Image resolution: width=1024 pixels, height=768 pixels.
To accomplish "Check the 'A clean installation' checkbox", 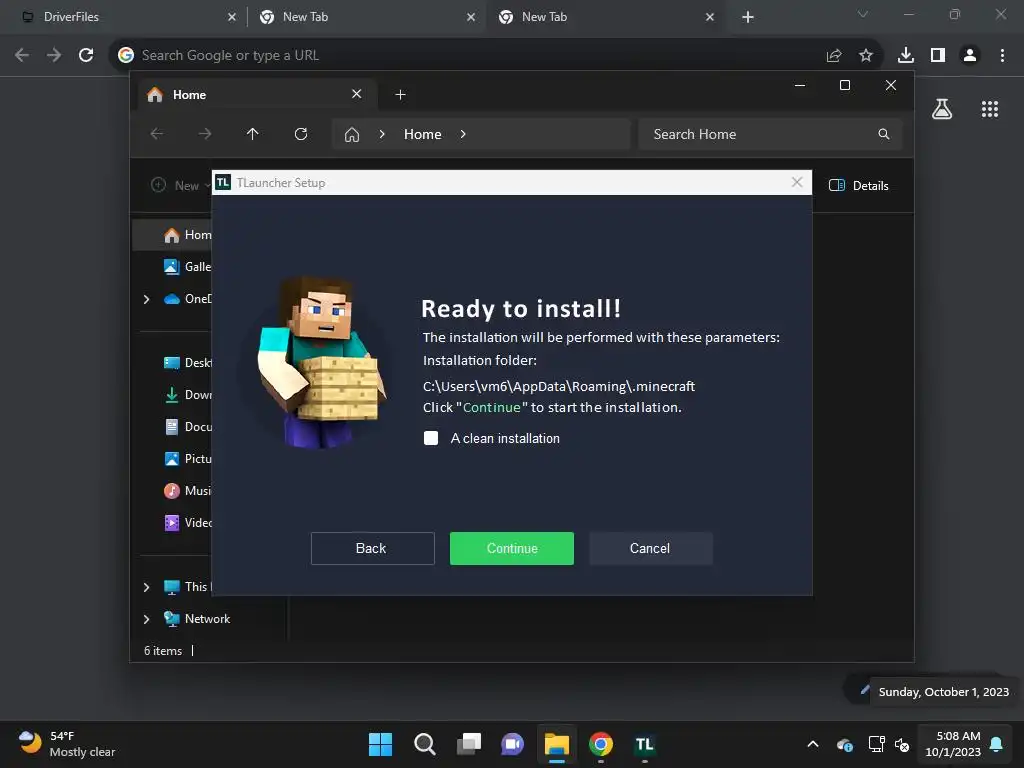I will point(431,438).
